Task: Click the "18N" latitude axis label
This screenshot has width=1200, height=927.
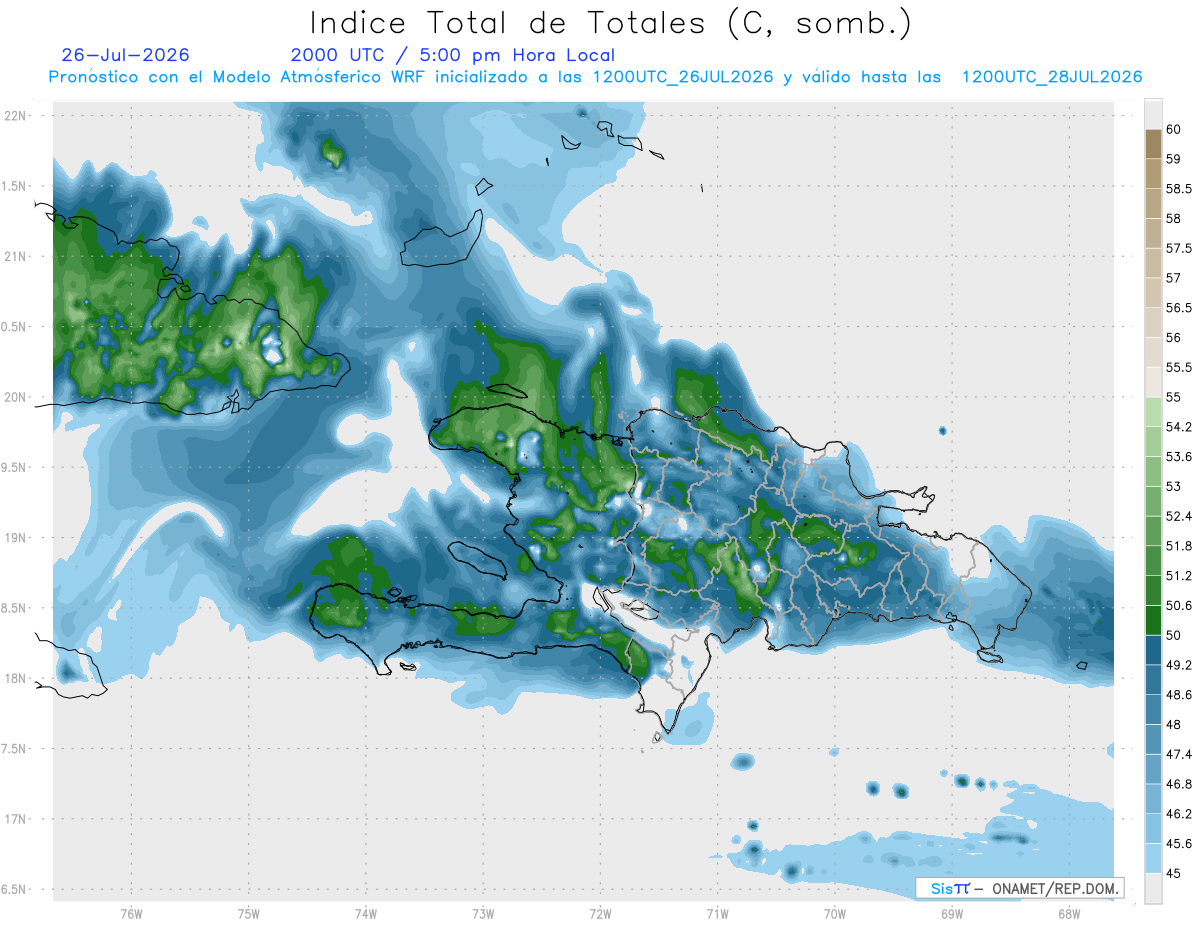Action: tap(16, 678)
